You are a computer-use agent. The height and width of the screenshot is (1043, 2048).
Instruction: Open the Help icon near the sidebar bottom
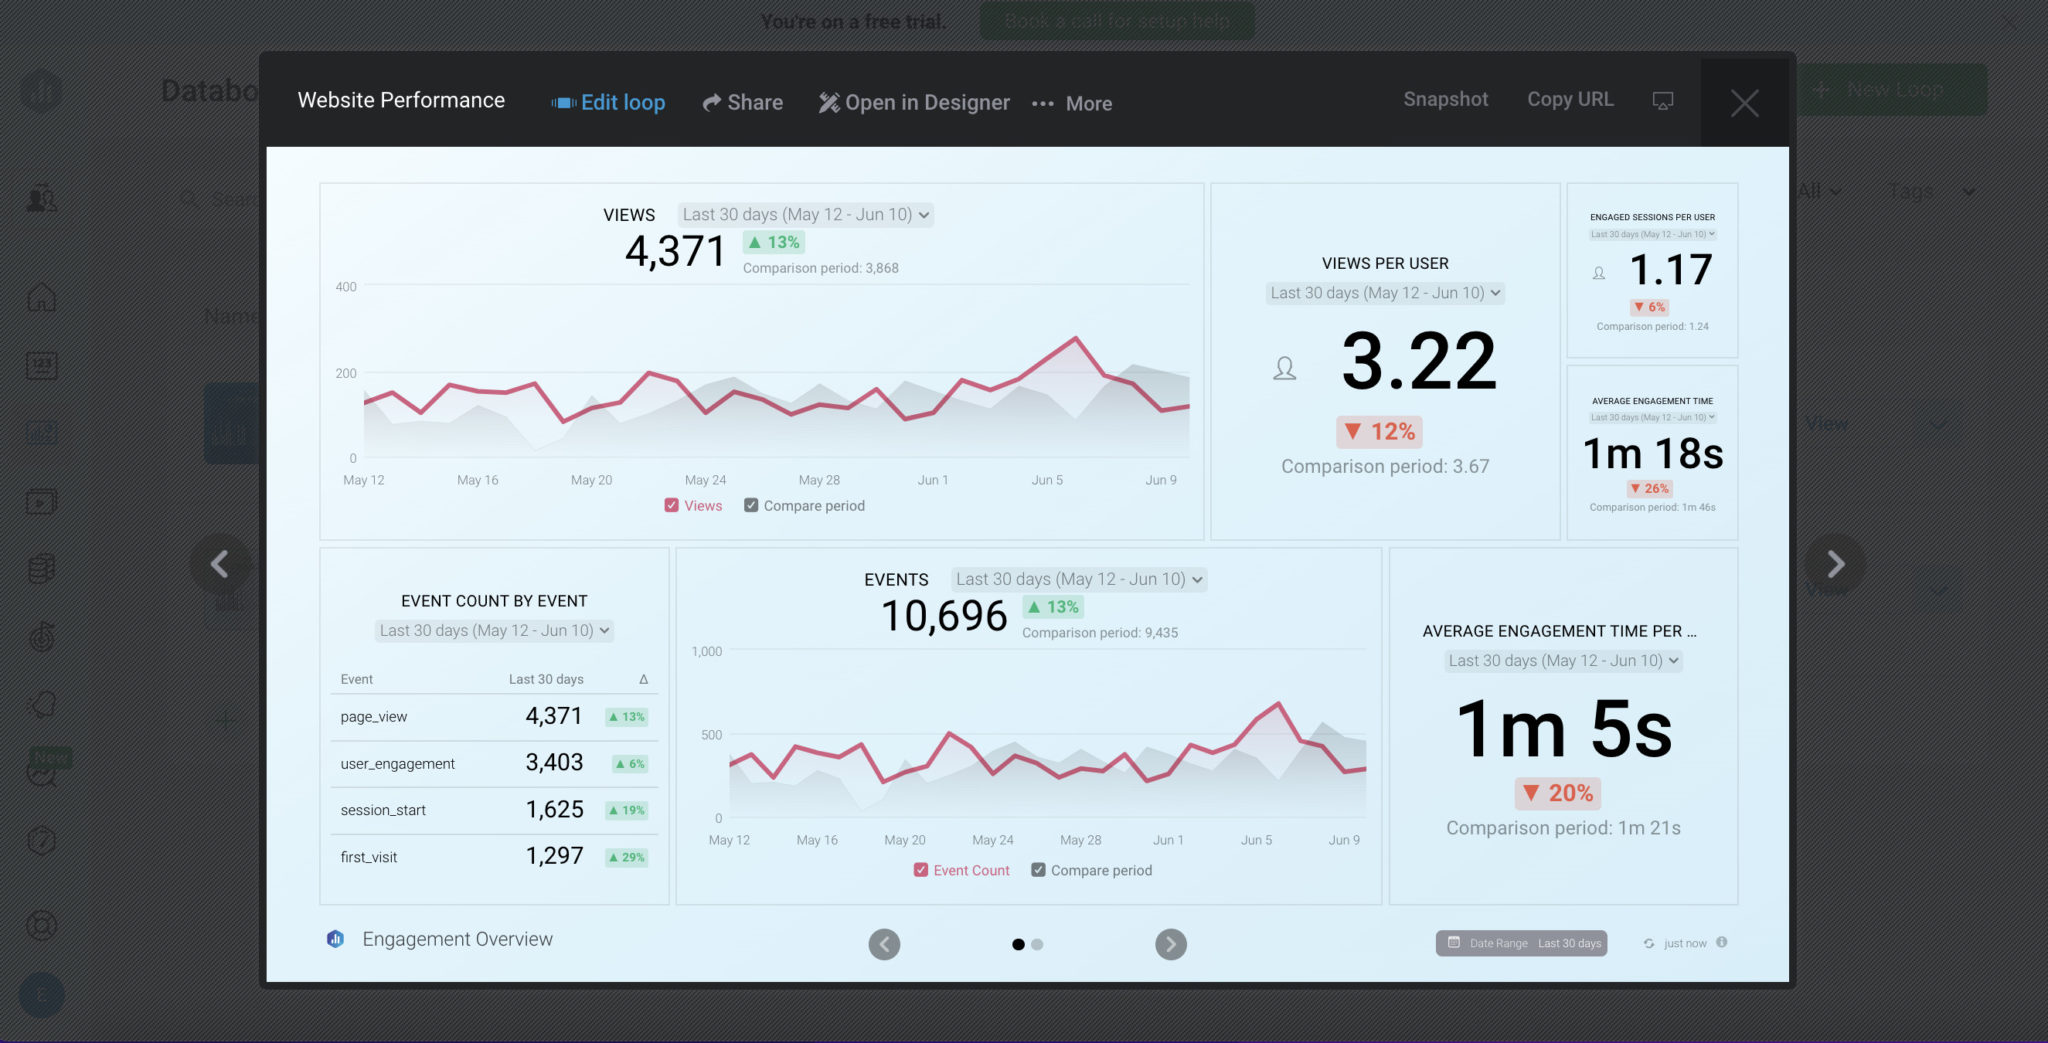(41, 840)
